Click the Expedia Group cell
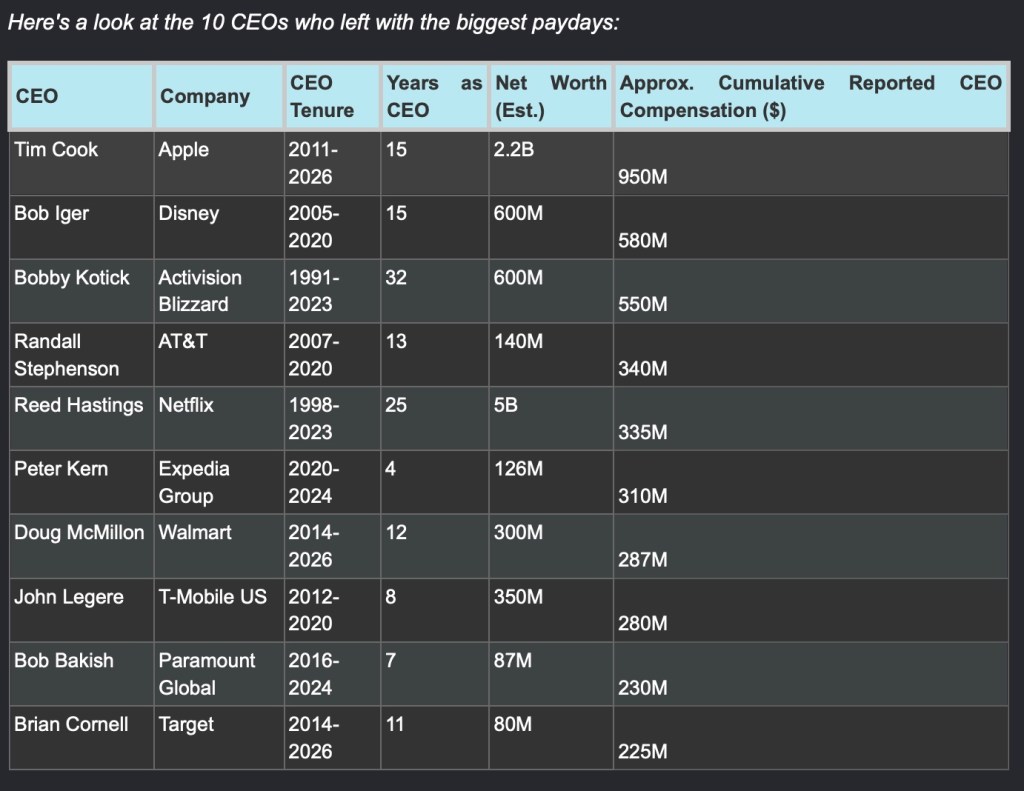Viewport: 1024px width, 791px height. (x=219, y=482)
